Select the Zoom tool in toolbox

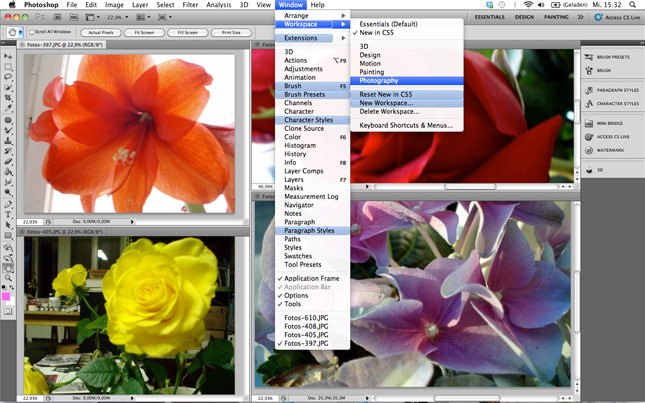pos(8,278)
